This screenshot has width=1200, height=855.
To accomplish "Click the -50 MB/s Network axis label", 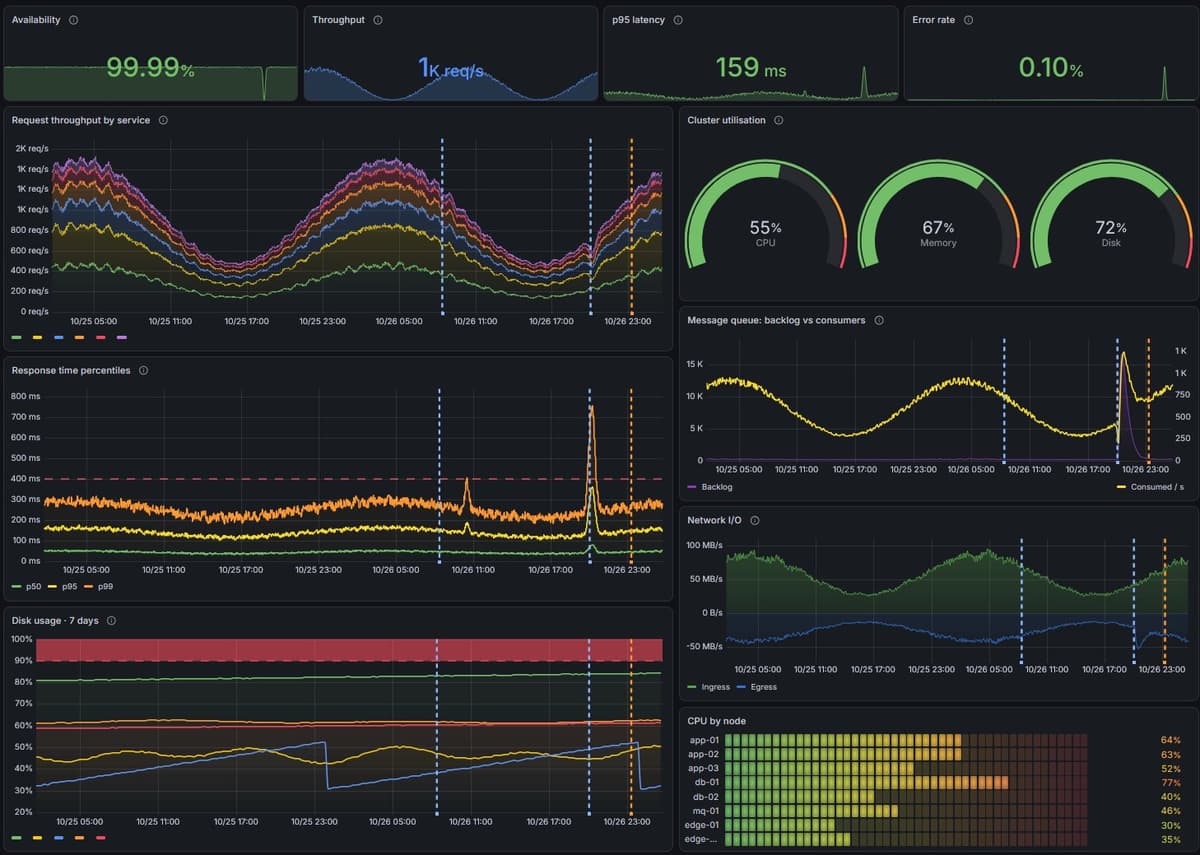I will (x=704, y=647).
